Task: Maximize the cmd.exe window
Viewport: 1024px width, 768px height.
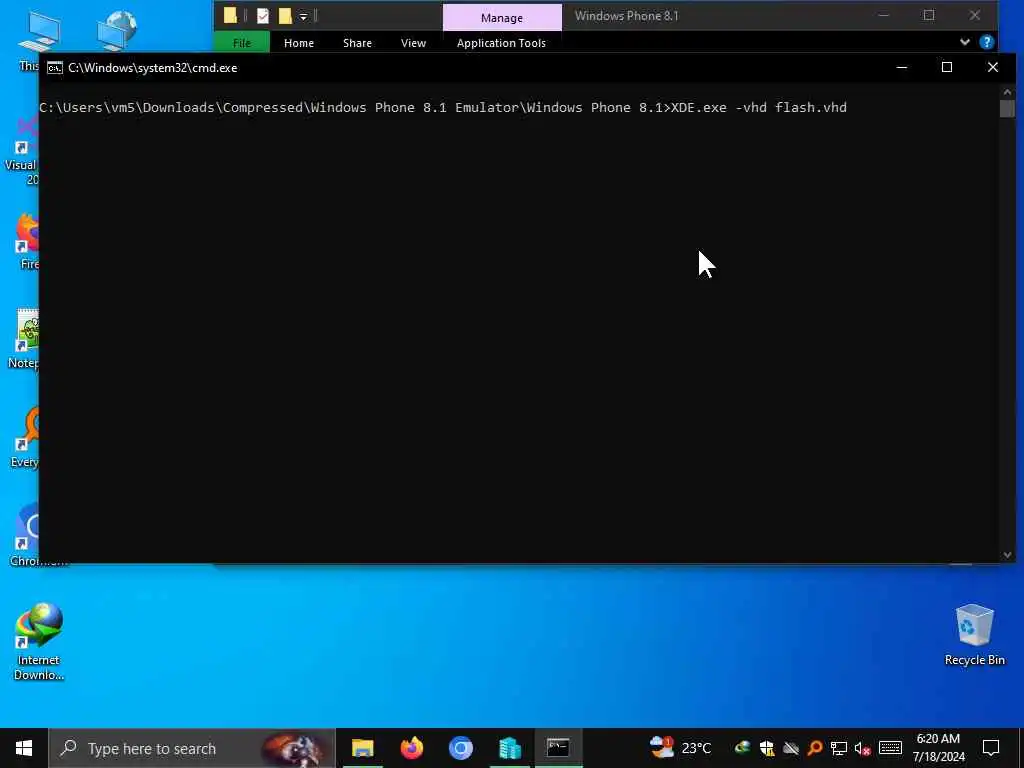Action: (947, 67)
